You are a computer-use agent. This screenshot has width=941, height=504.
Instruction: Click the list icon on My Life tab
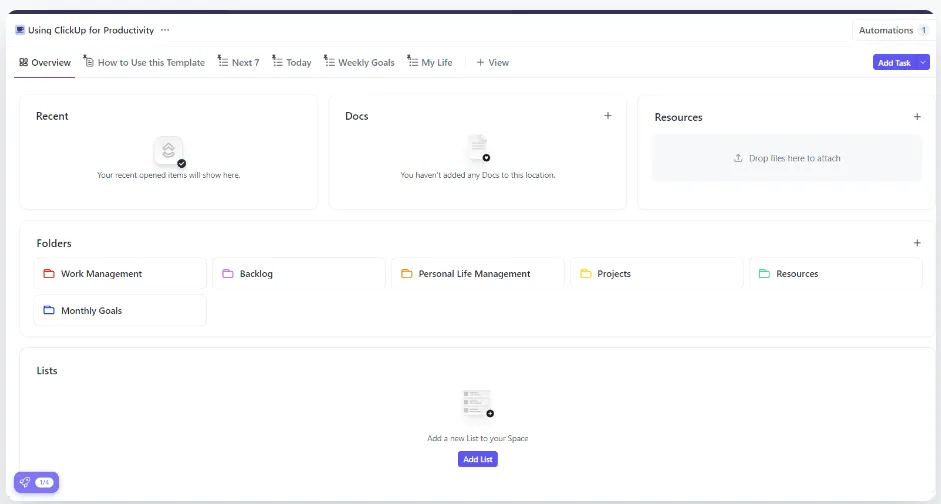click(412, 61)
